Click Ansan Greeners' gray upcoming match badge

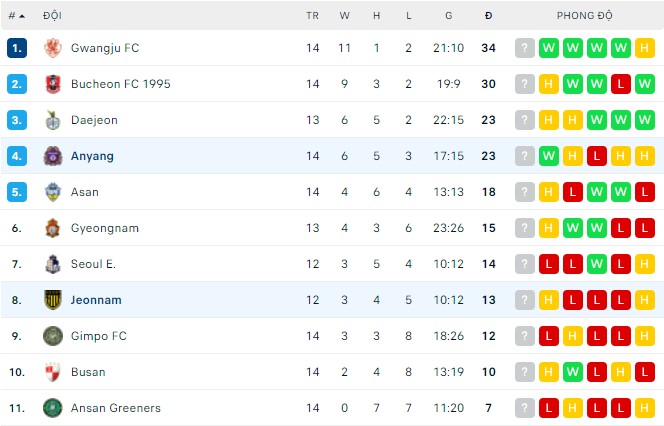coord(525,408)
